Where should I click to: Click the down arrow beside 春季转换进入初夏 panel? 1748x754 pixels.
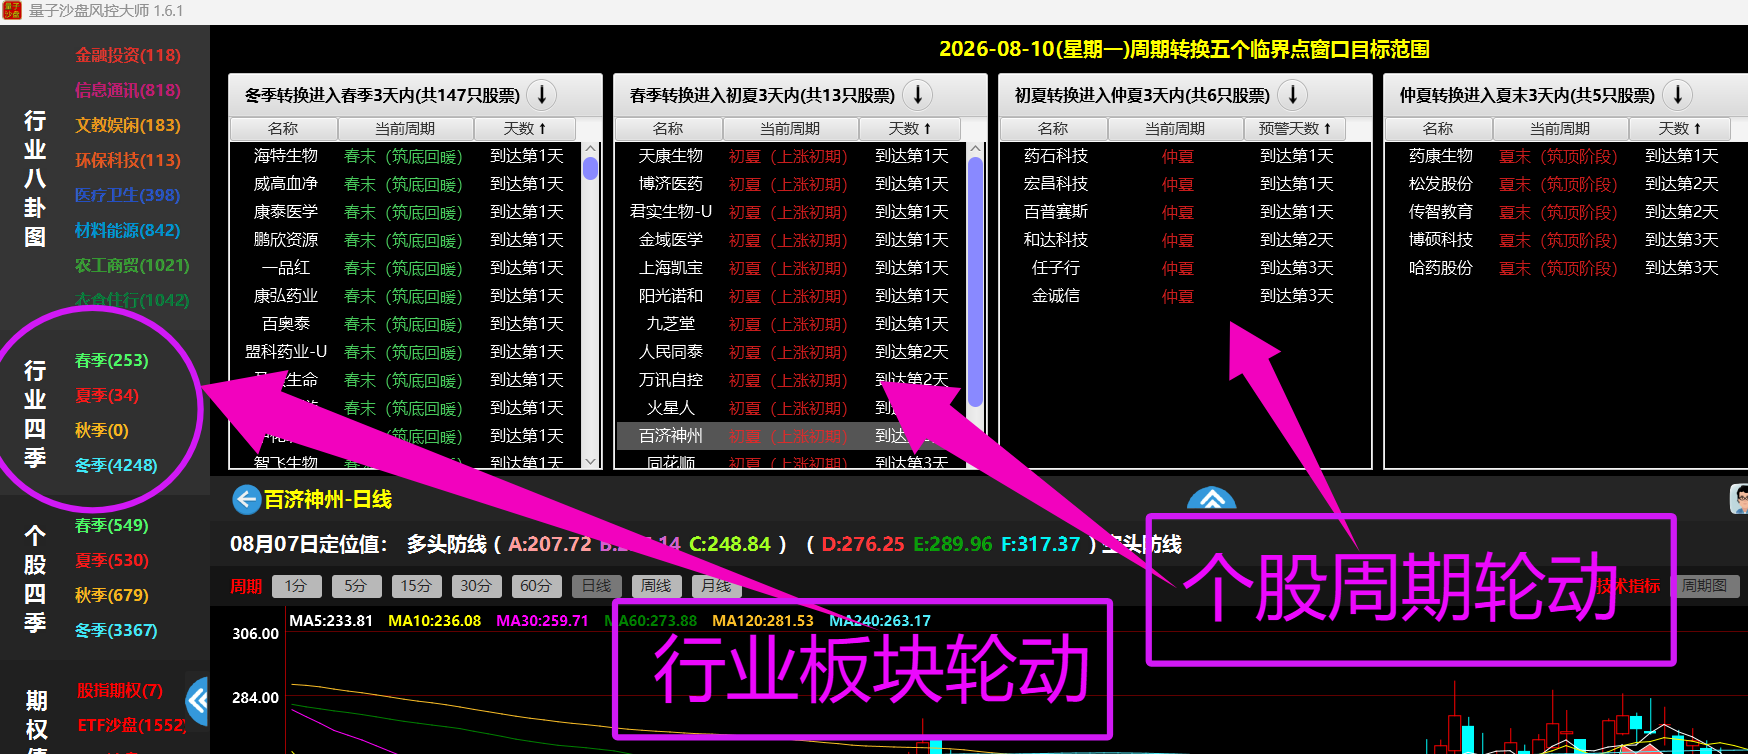click(x=917, y=95)
